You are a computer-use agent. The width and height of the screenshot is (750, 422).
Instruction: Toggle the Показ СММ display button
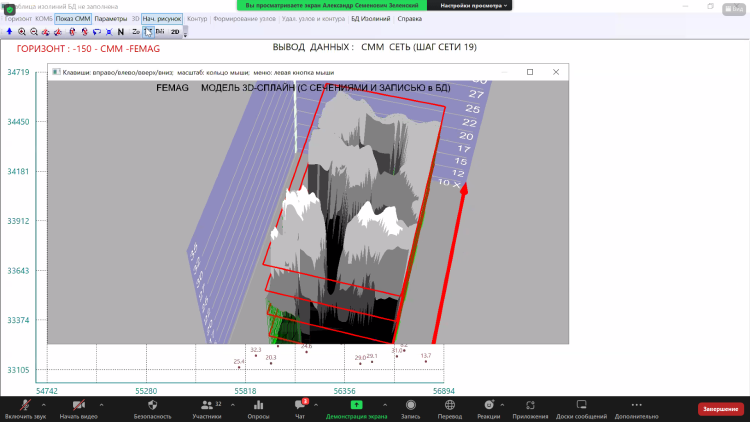(x=72, y=18)
